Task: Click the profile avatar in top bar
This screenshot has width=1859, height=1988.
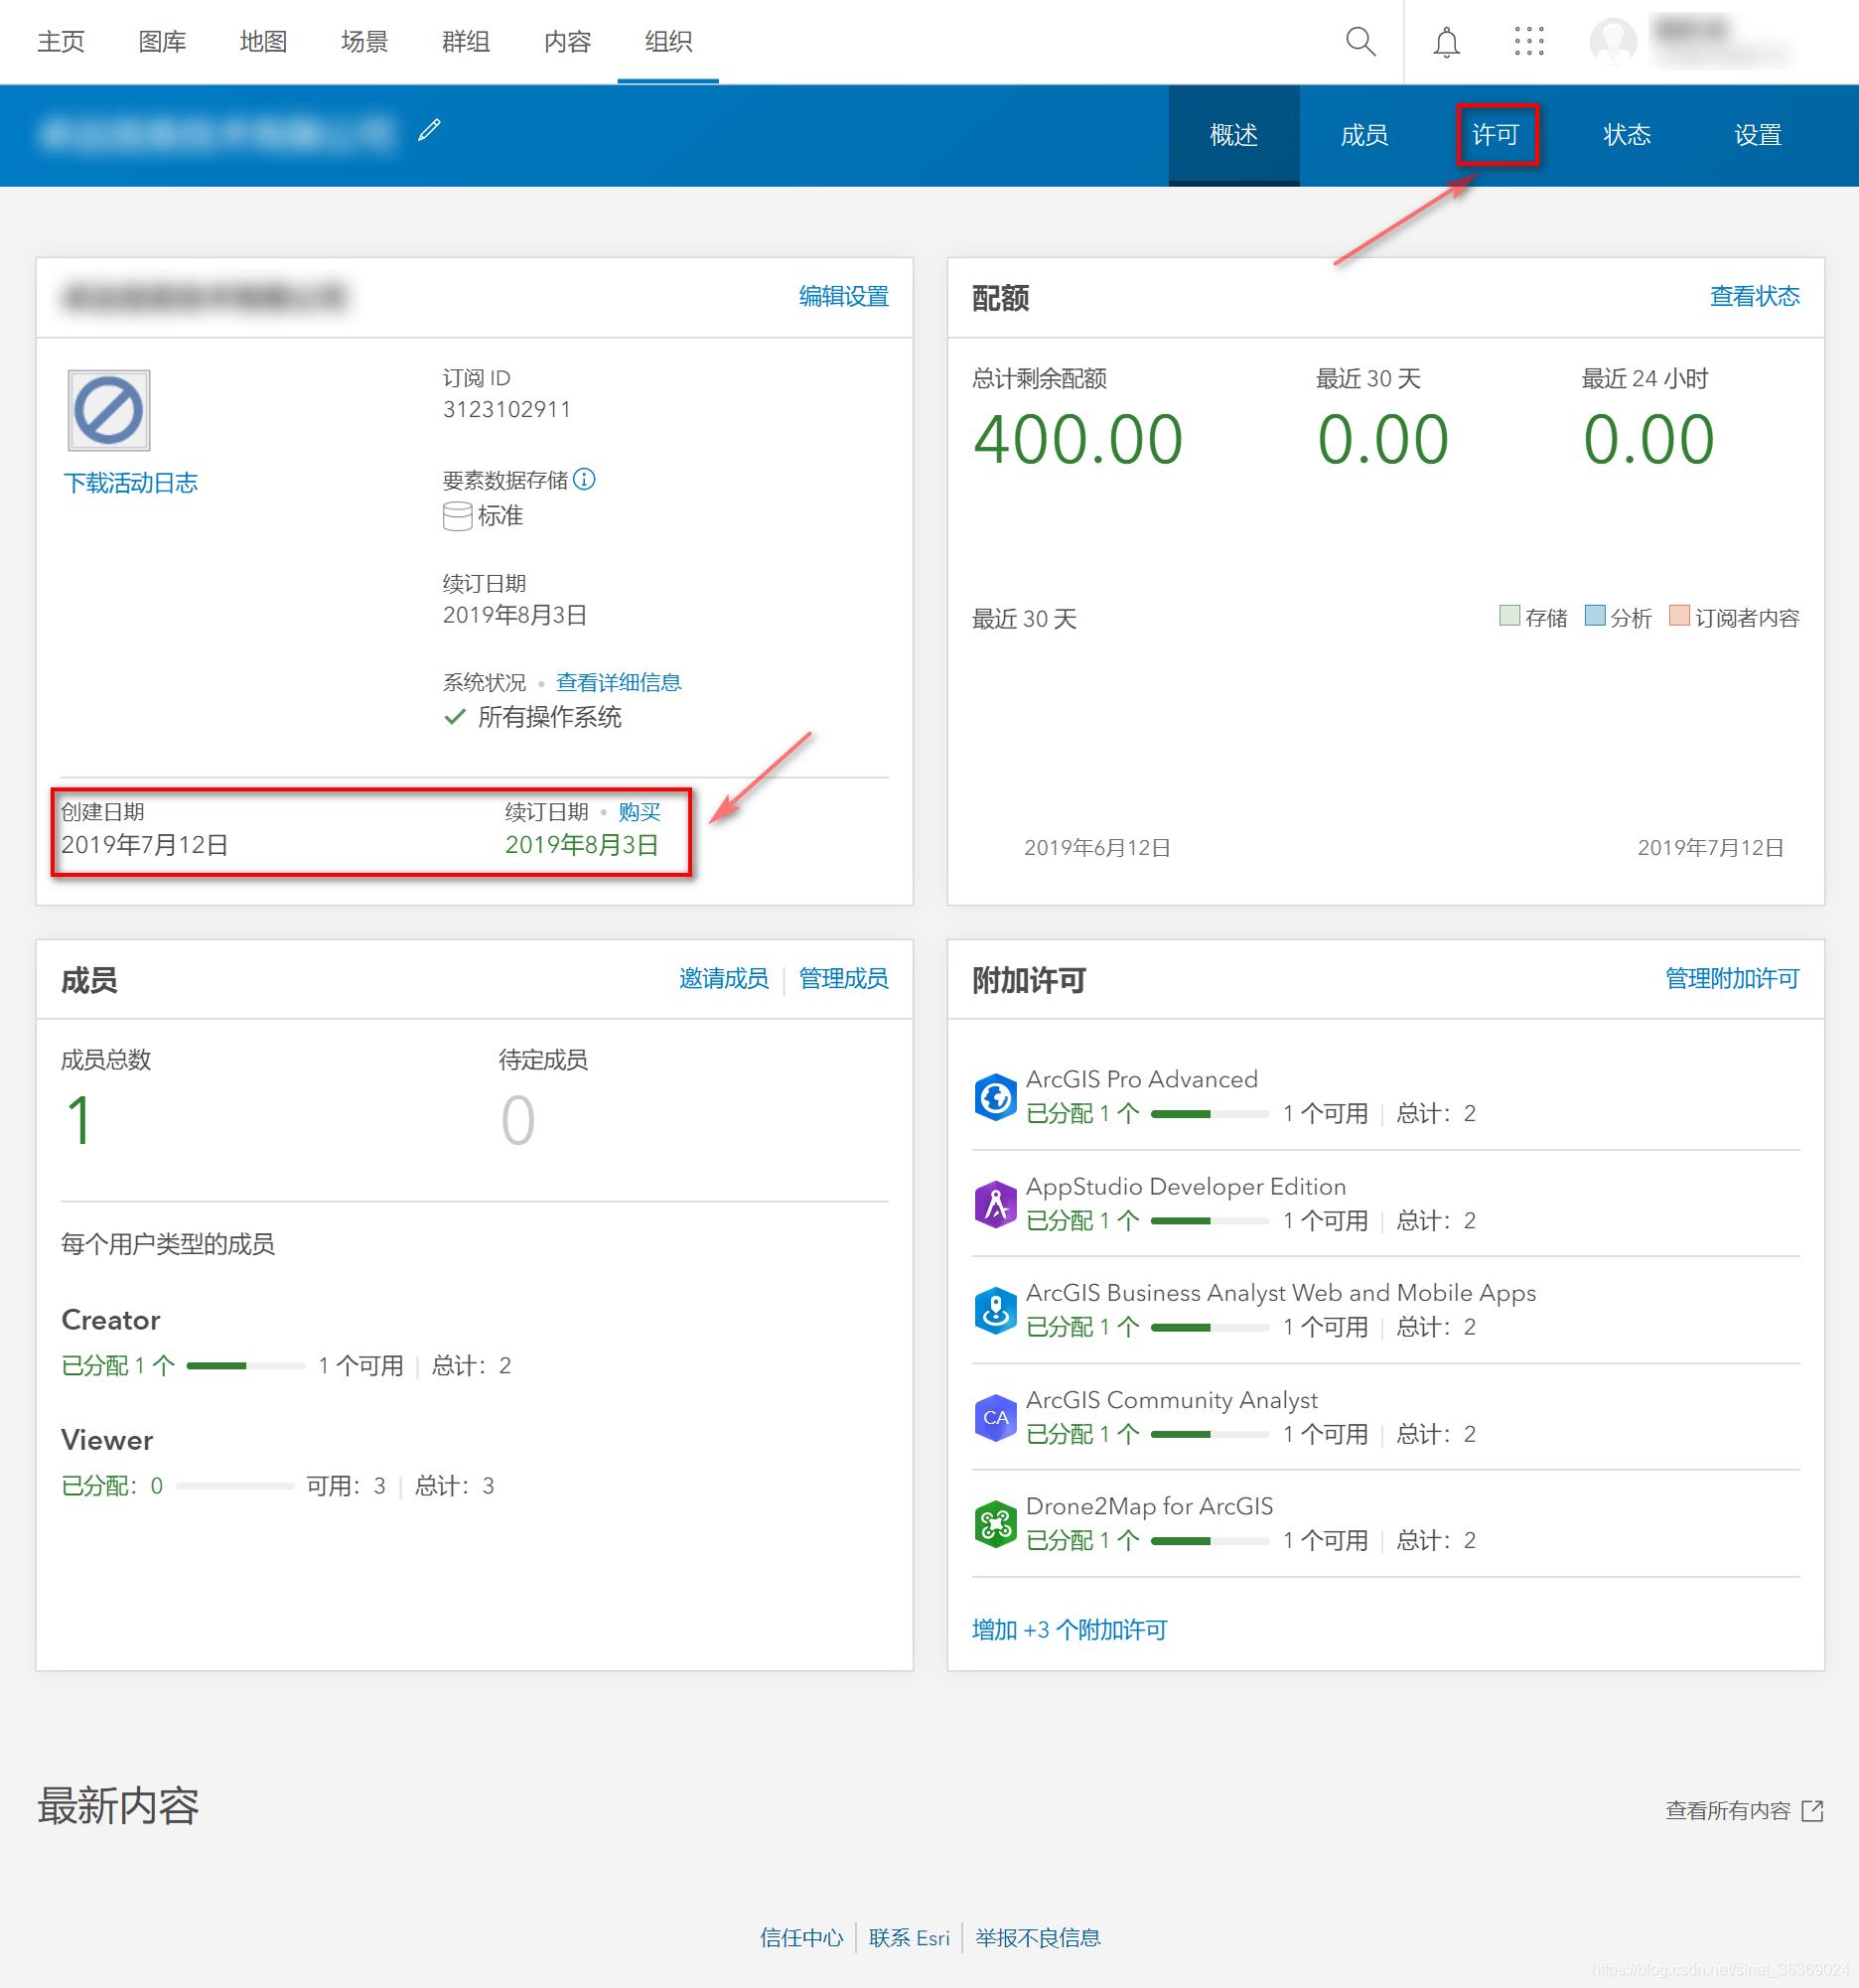Action: coord(1615,42)
